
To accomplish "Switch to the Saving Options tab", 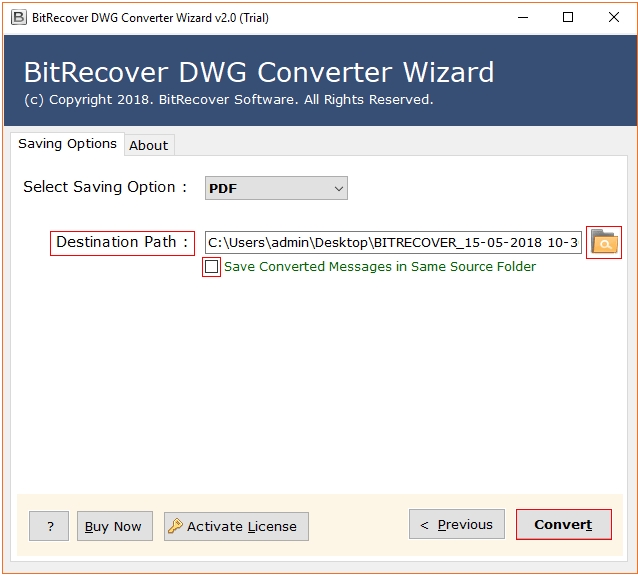I will click(68, 144).
